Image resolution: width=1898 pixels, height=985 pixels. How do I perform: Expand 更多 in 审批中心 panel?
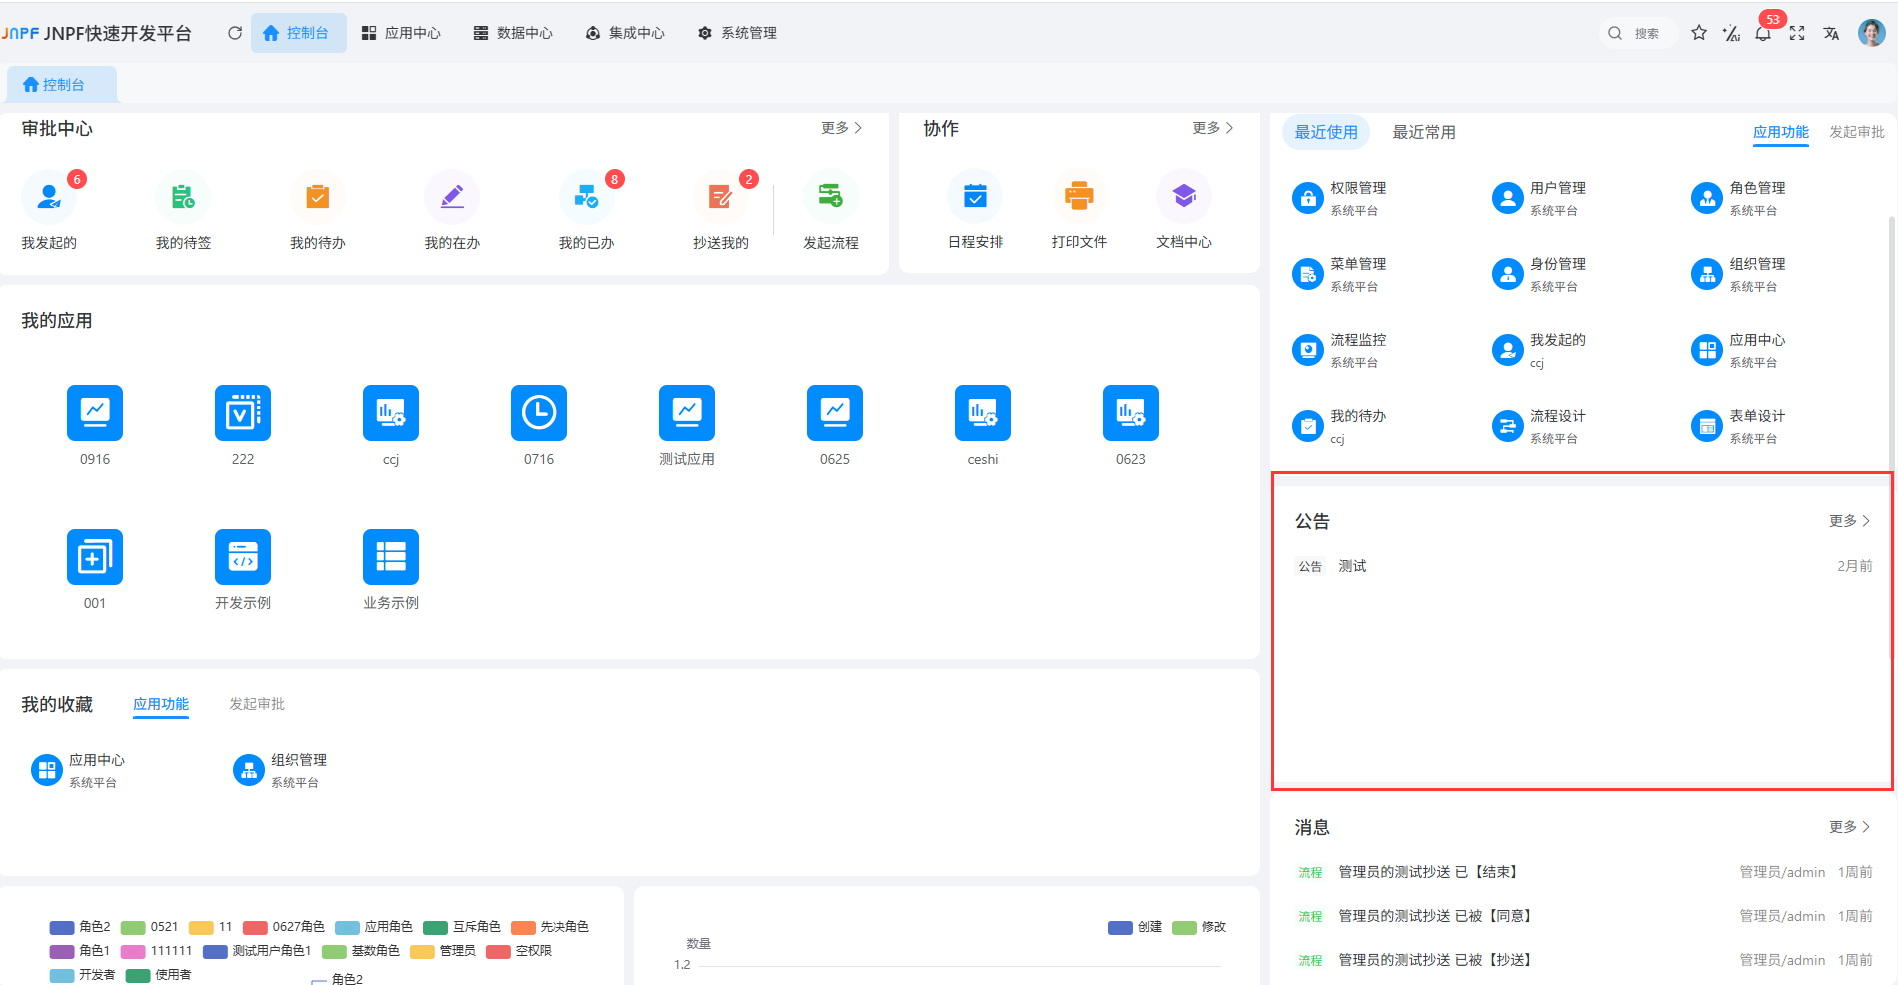[x=841, y=128]
